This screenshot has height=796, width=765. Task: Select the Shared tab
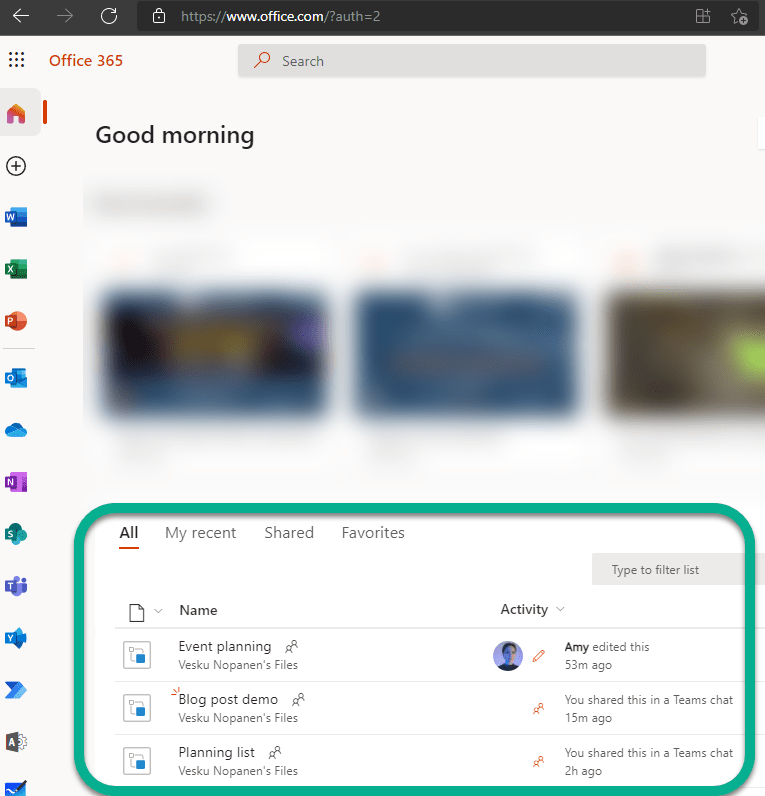pyautogui.click(x=289, y=533)
